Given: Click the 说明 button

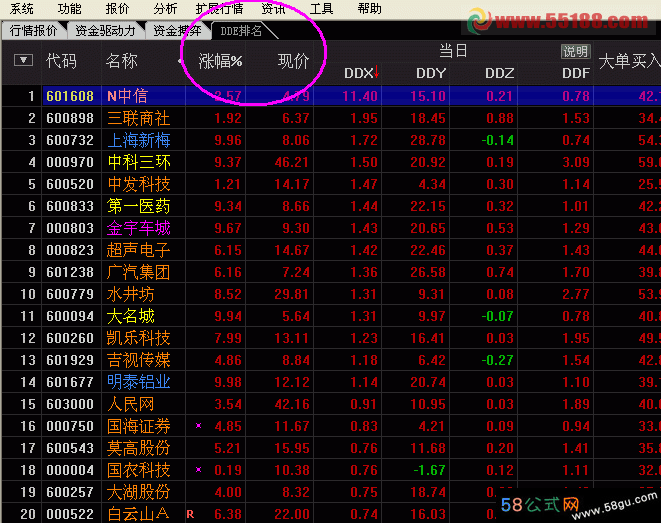Looking at the screenshot, I should click(x=575, y=51).
